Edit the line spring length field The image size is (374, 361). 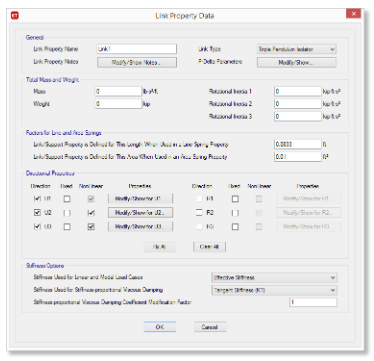tap(298, 144)
